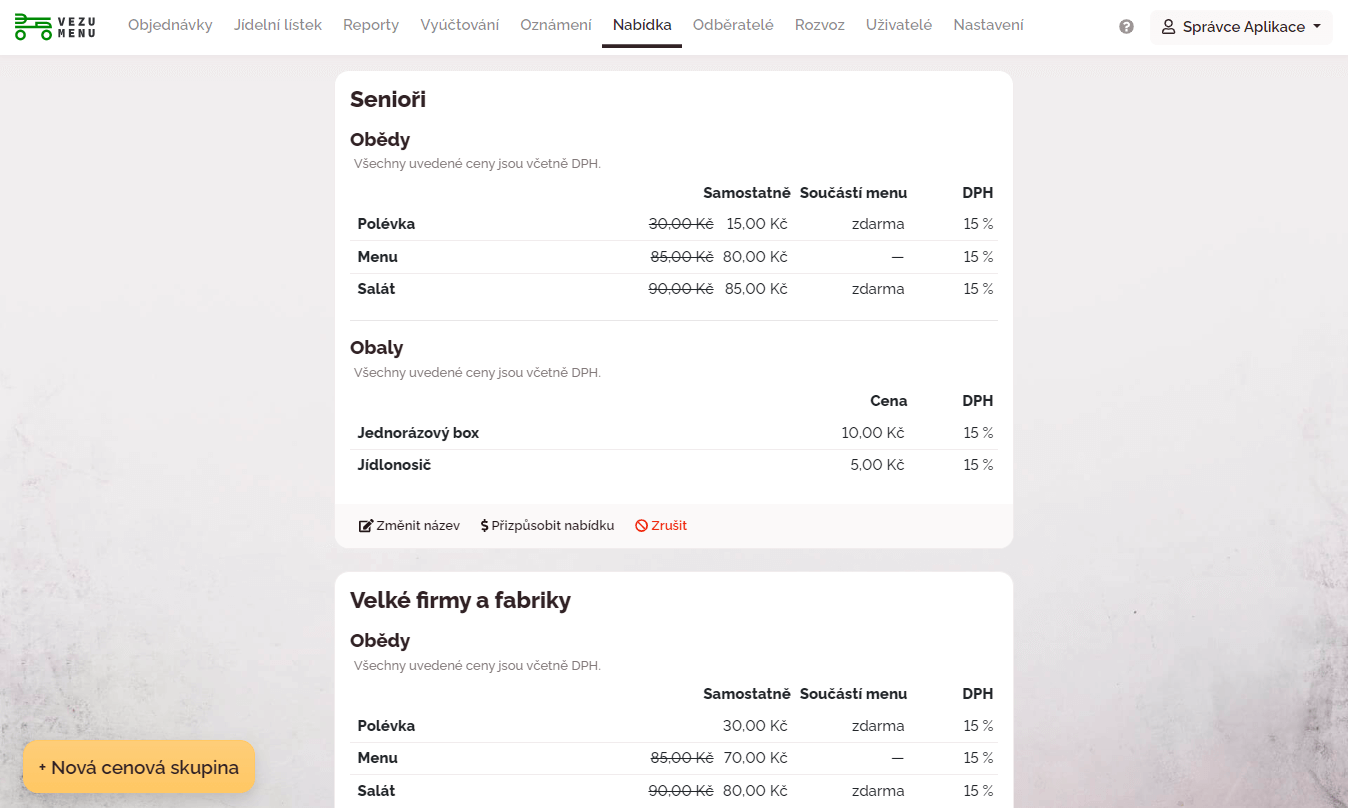Click the Vezu Menu logo

55,27
